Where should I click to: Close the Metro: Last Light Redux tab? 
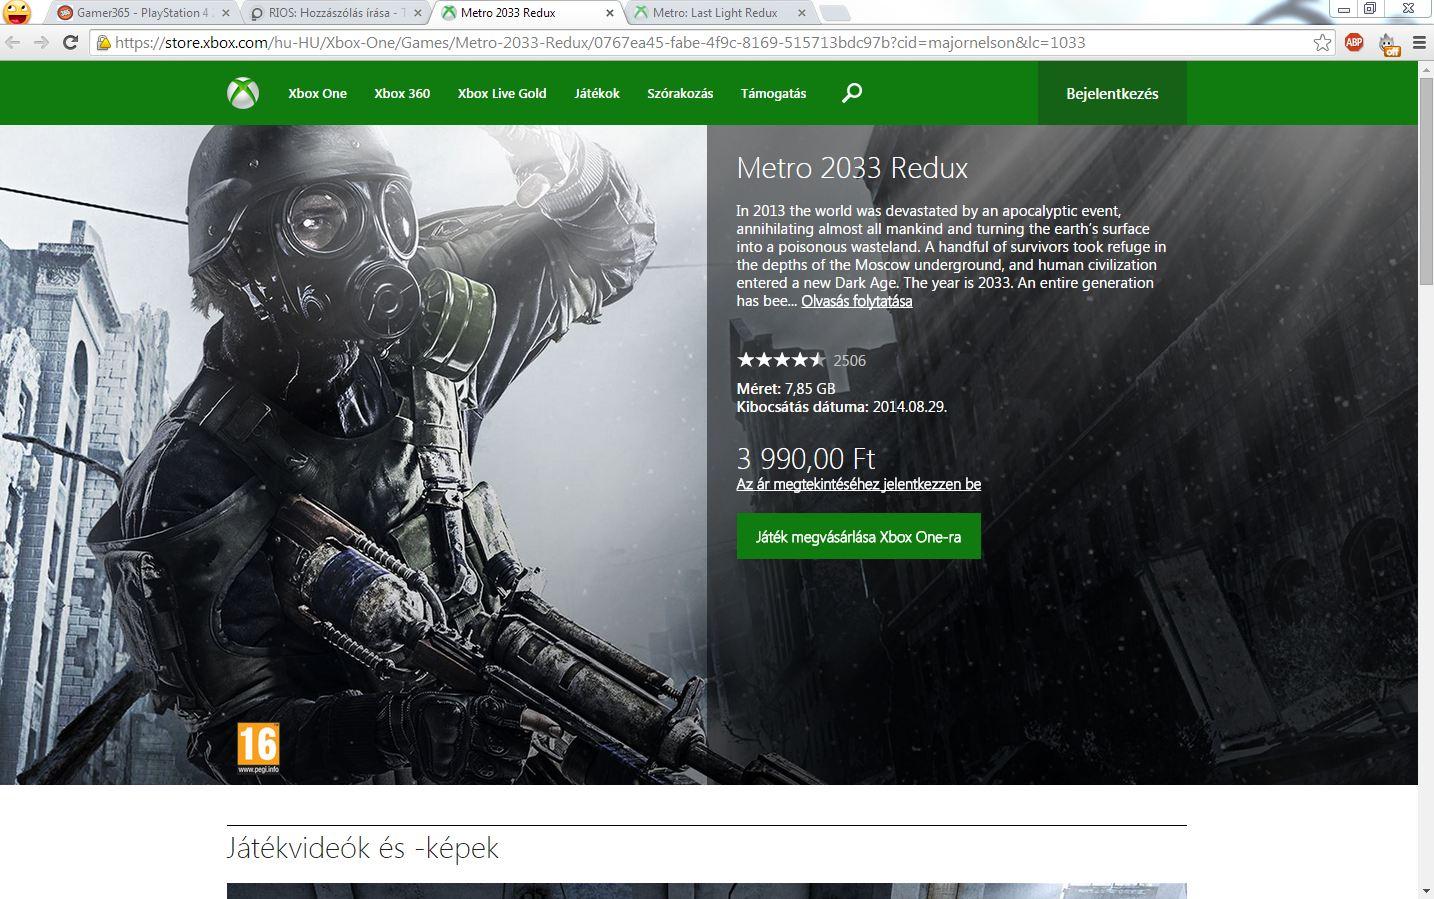click(x=800, y=13)
